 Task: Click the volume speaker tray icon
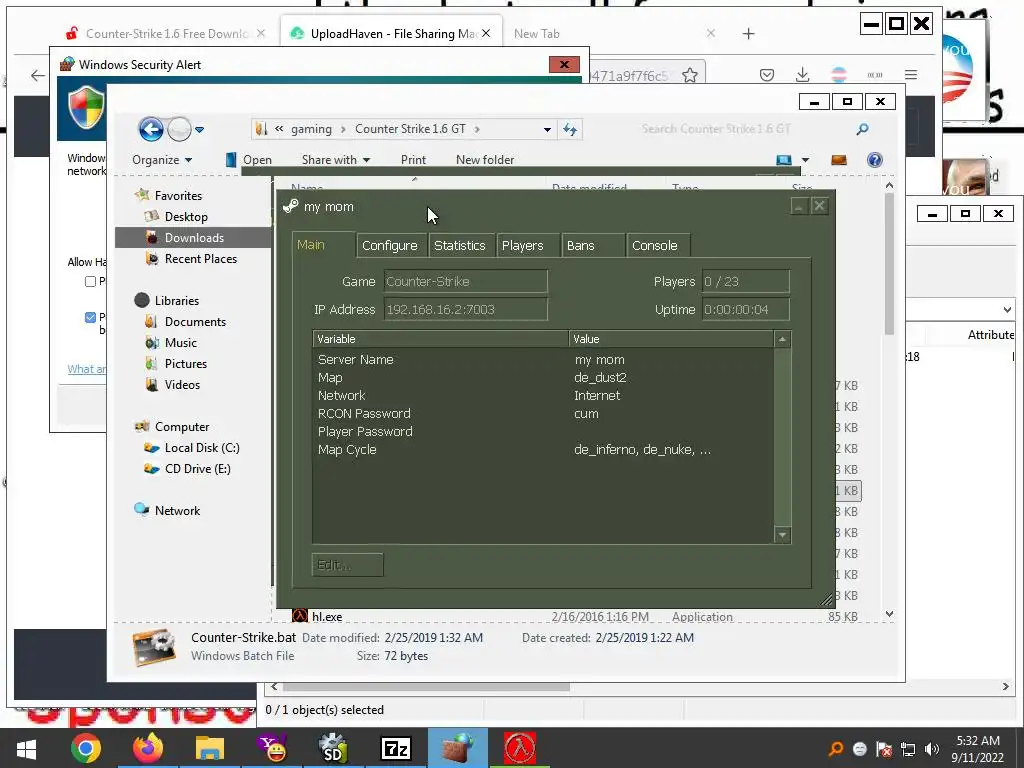click(x=931, y=749)
